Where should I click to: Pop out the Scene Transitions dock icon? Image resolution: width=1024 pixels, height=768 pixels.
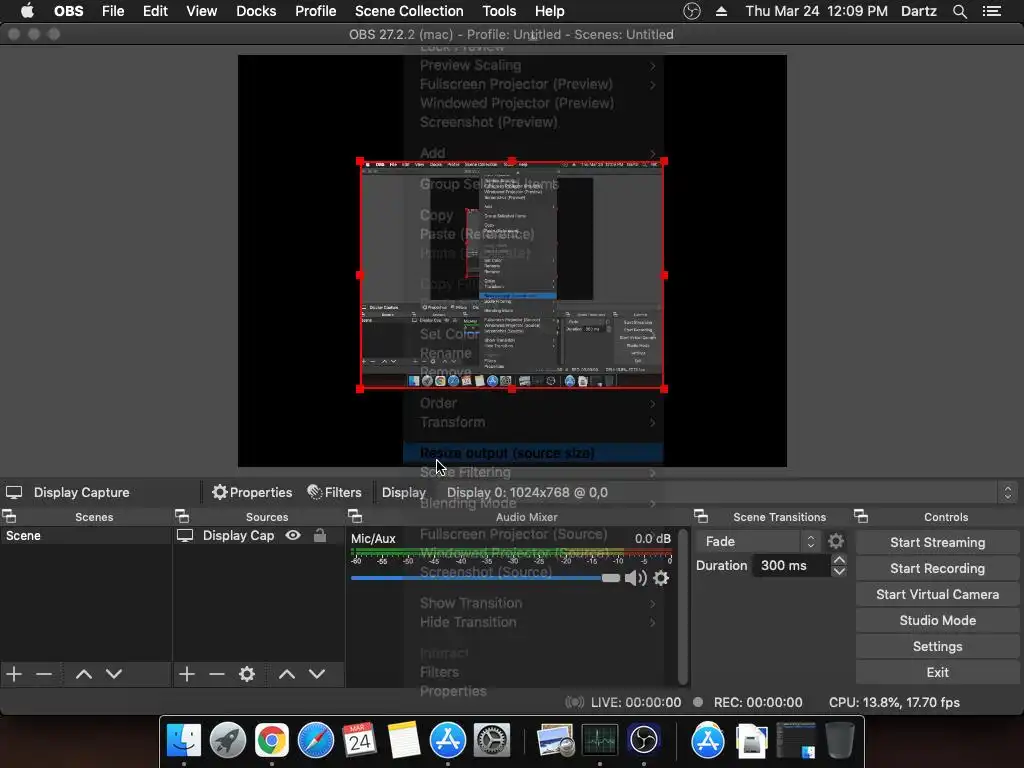(701, 517)
